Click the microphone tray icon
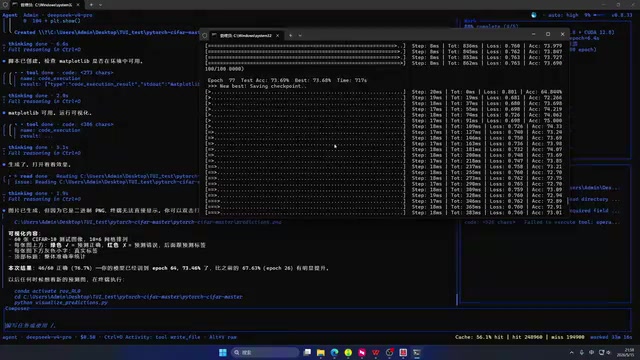Image resolution: width=640 pixels, height=360 pixels. pyautogui.click(x=582, y=352)
